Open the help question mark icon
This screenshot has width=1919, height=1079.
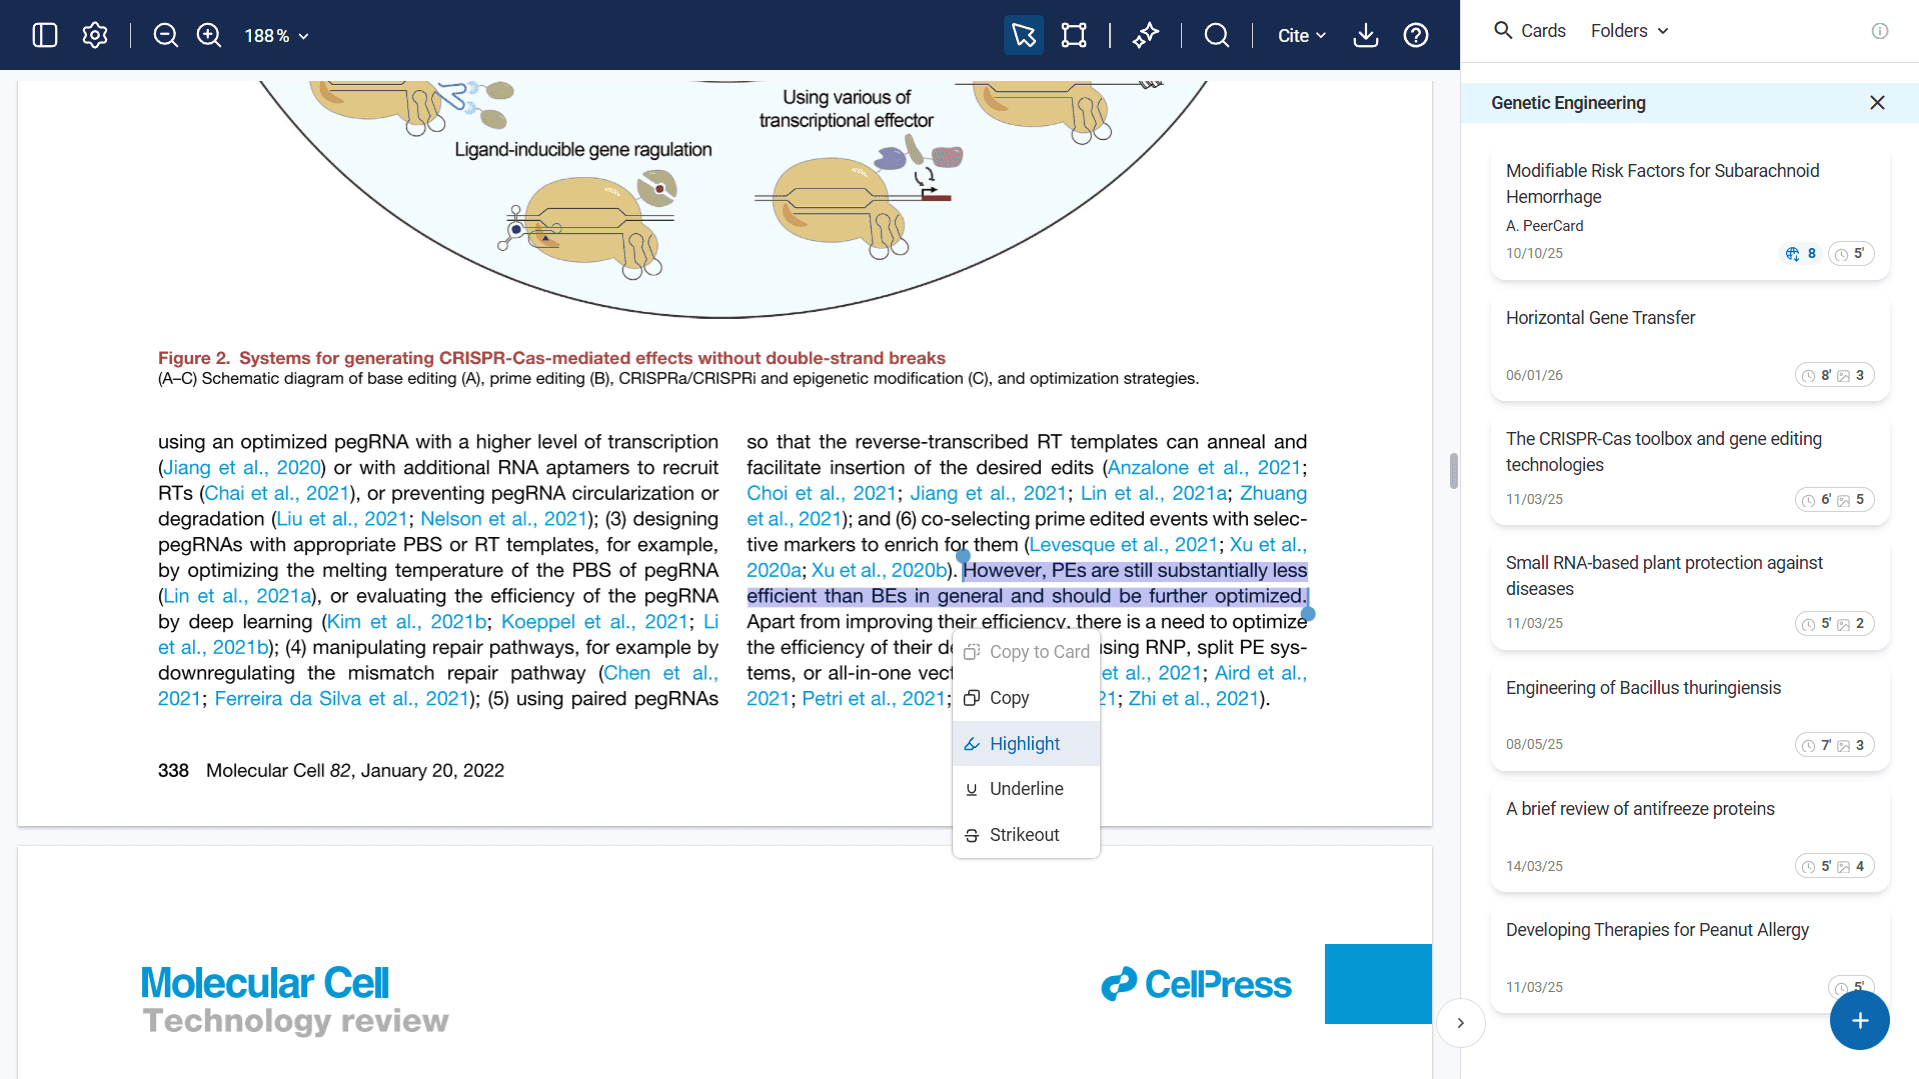click(x=1415, y=35)
